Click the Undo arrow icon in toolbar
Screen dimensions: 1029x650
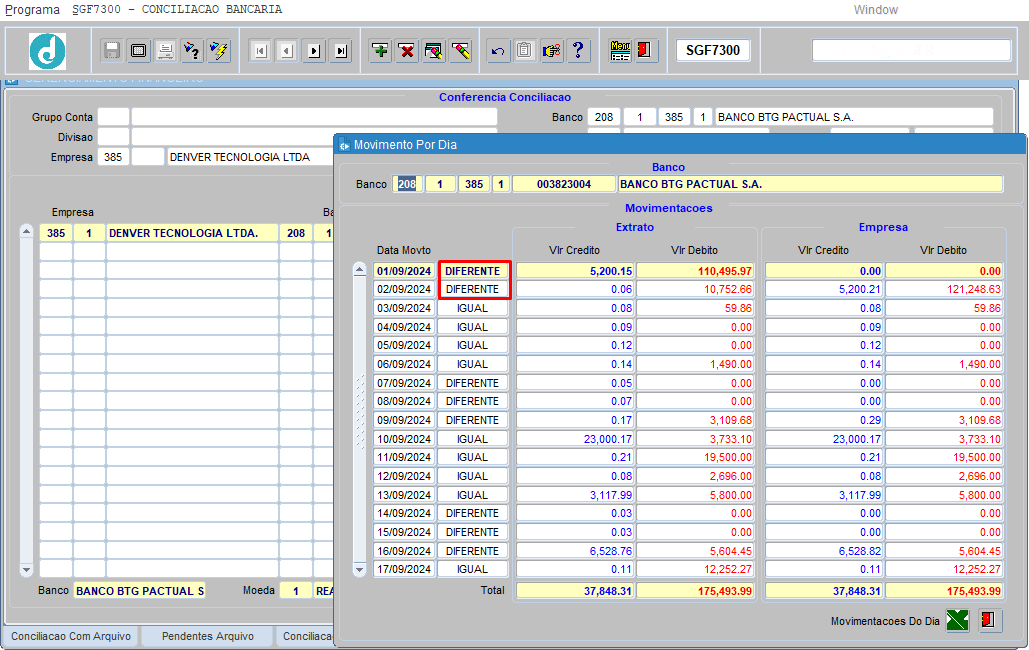pyautogui.click(x=497, y=51)
